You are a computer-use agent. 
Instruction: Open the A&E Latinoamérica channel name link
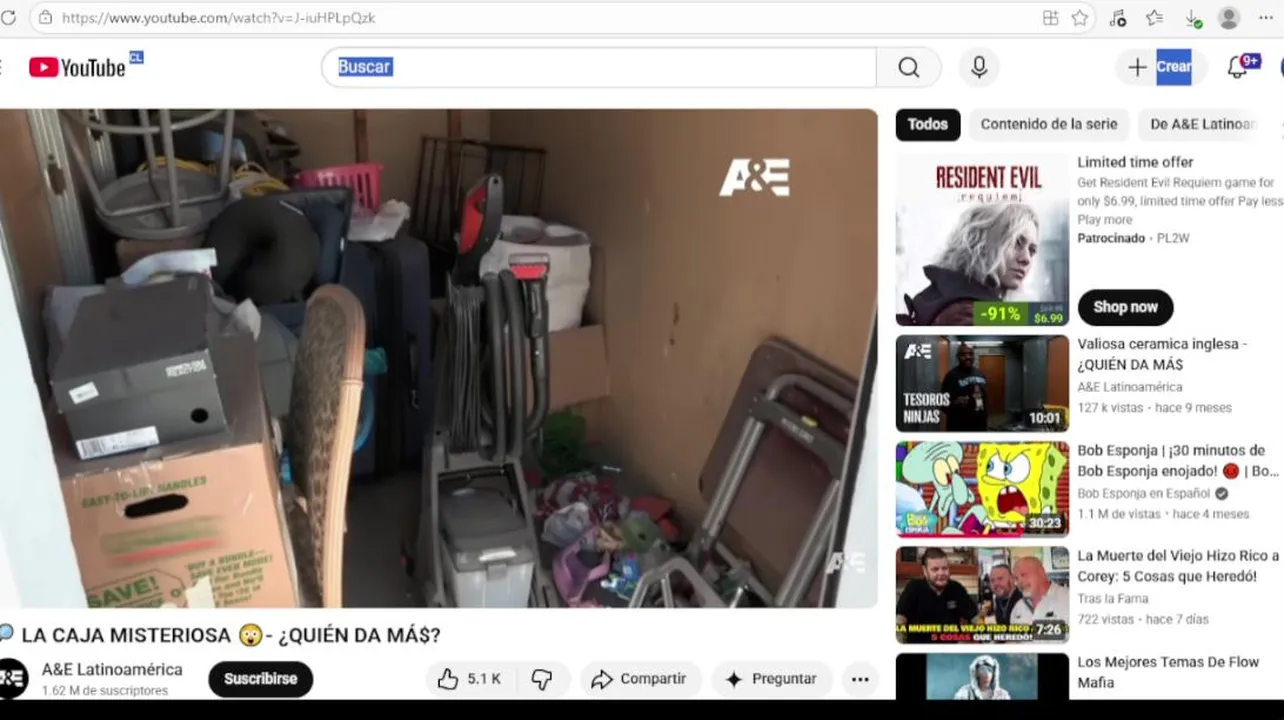point(112,669)
